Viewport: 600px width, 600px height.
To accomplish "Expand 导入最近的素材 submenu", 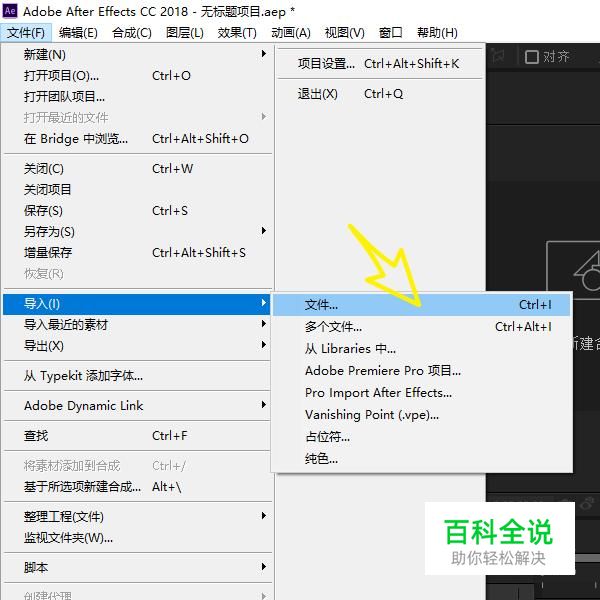I will pyautogui.click(x=138, y=325).
